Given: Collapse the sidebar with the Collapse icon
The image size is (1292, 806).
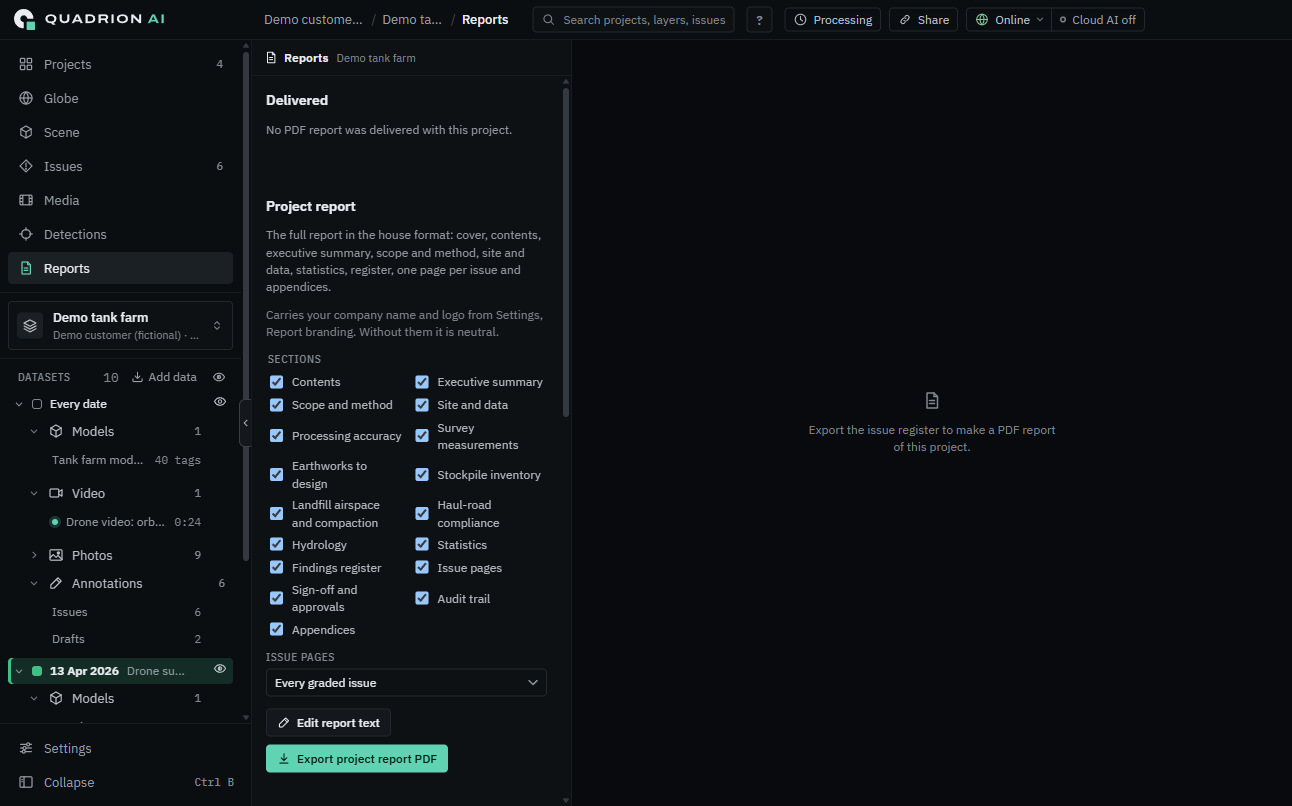Looking at the screenshot, I should click(26, 782).
